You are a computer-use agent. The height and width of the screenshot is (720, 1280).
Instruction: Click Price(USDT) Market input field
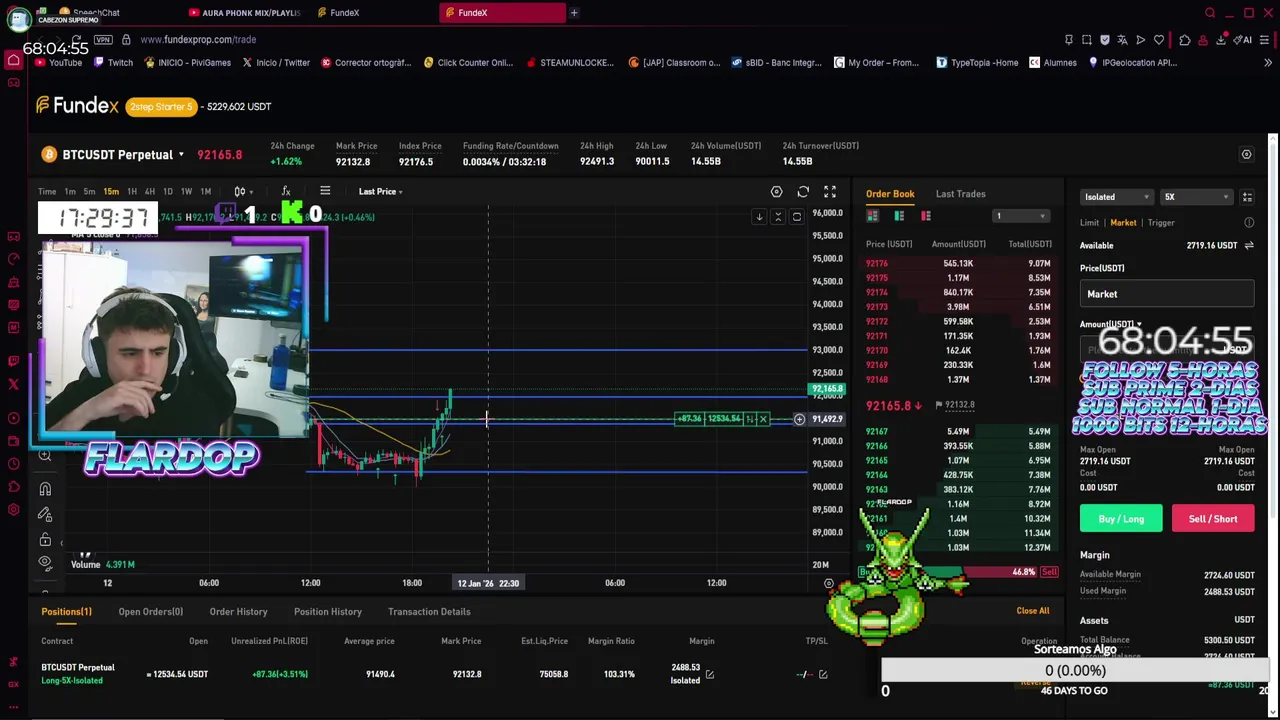pyautogui.click(x=1167, y=294)
